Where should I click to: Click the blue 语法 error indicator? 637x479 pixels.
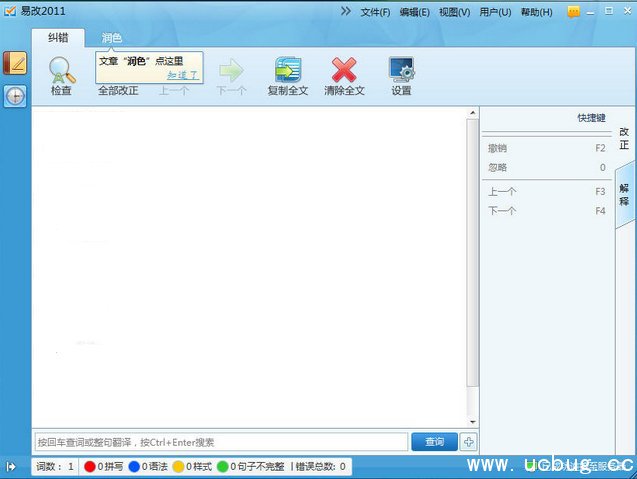pos(148,466)
